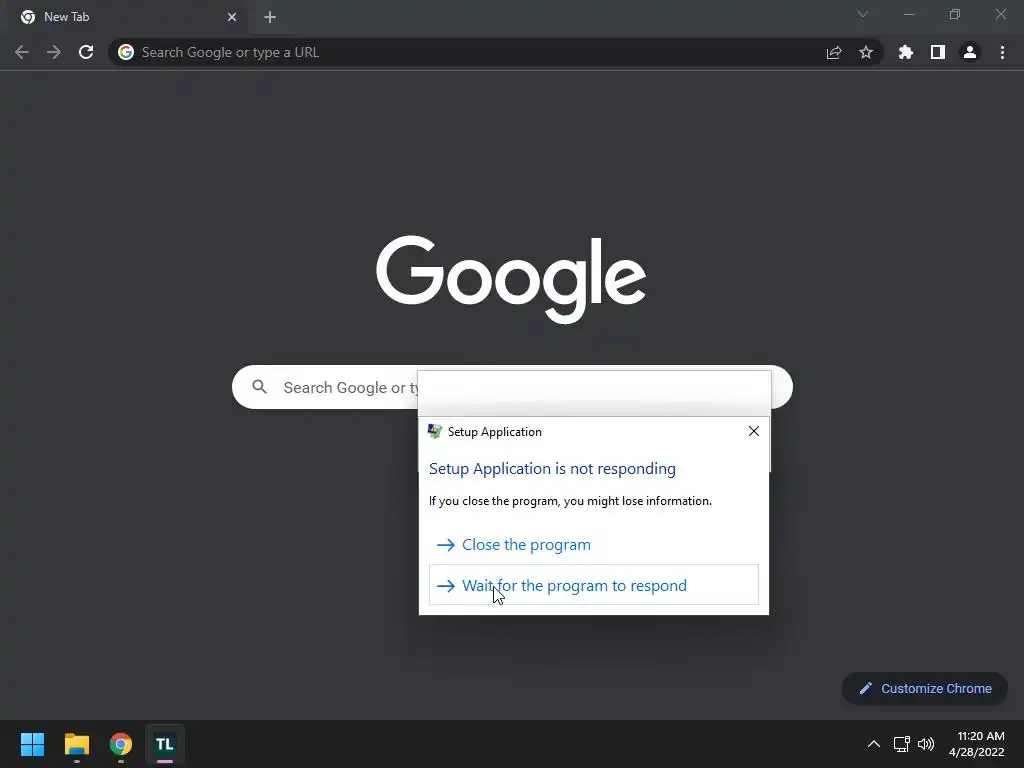Open a new tab with plus
Image resolution: width=1024 pixels, height=768 pixels.
coord(270,17)
